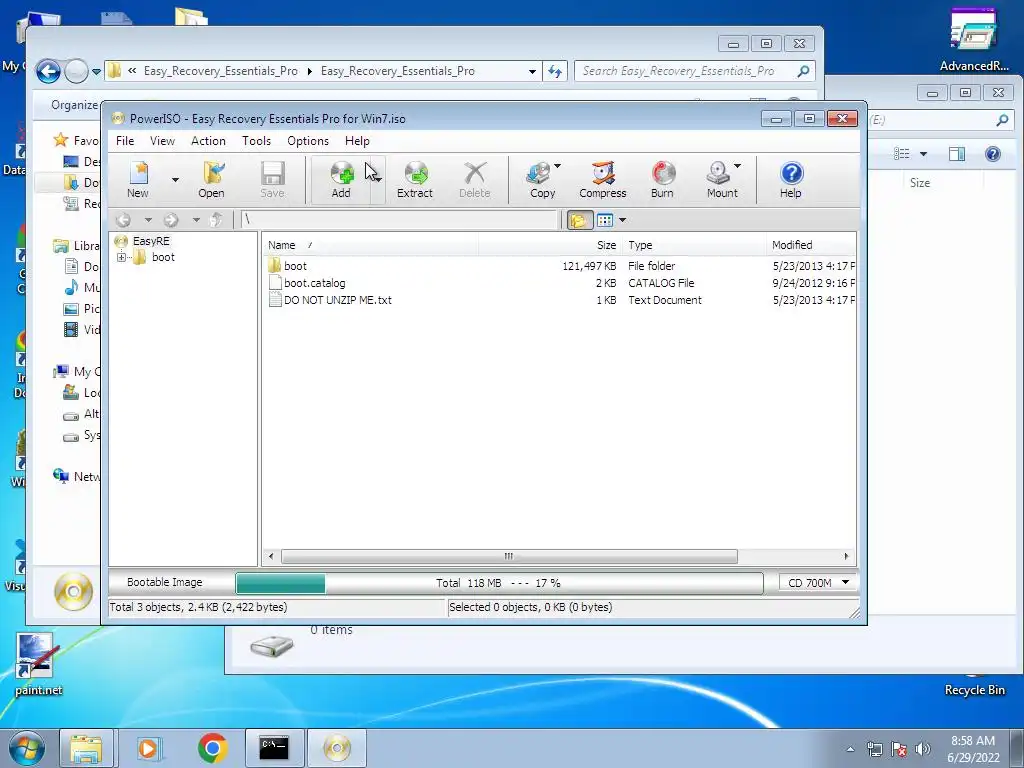This screenshot has width=1024, height=768.
Task: Select the boot.catalog file
Action: click(314, 283)
